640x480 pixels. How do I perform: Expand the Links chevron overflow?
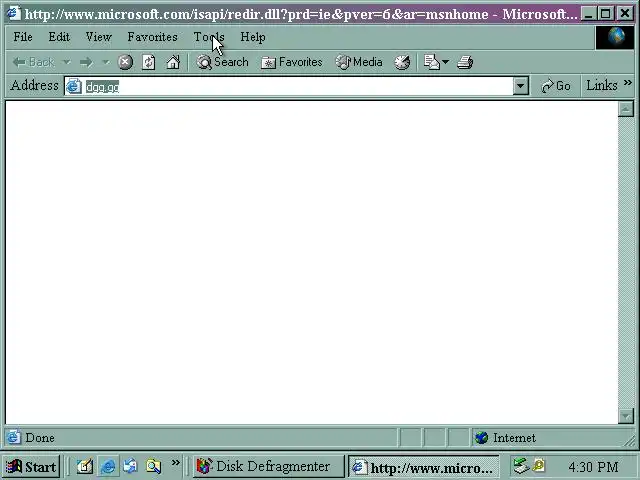(628, 83)
